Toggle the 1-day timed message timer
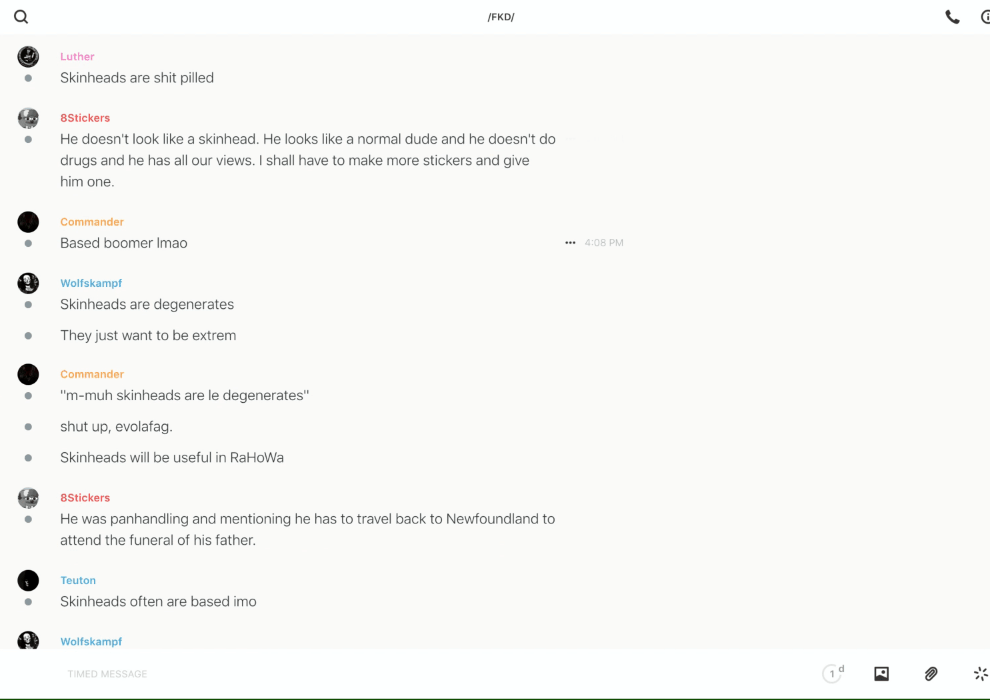This screenshot has width=990, height=700. (x=833, y=674)
